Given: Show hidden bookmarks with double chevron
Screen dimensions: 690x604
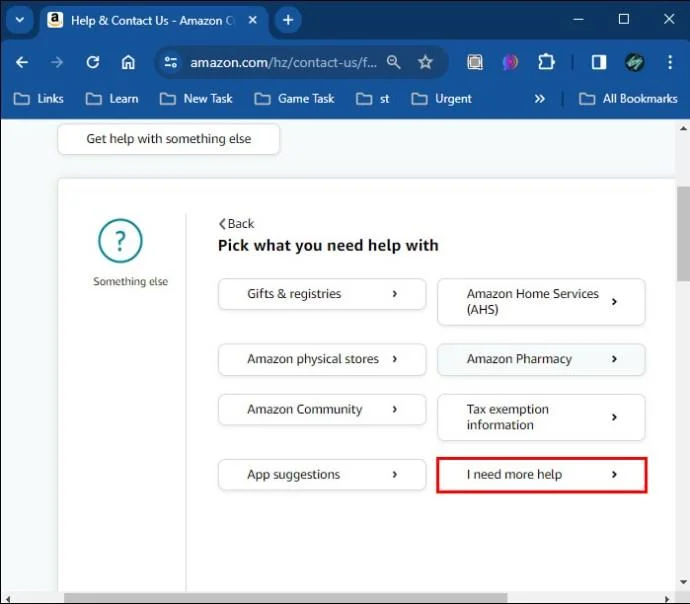Looking at the screenshot, I should pos(540,98).
